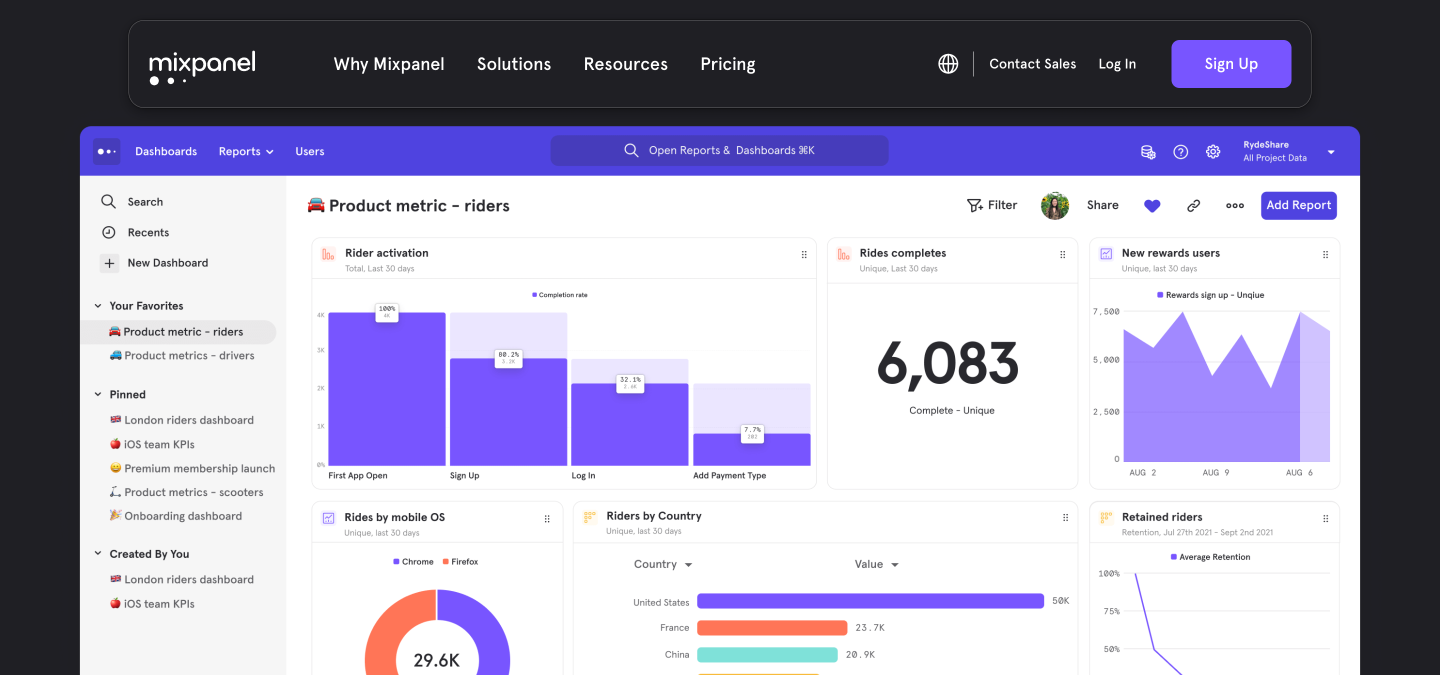The width and height of the screenshot is (1440, 675).
Task: Open iOS team KPIs under Pinned
Action: tap(152, 445)
